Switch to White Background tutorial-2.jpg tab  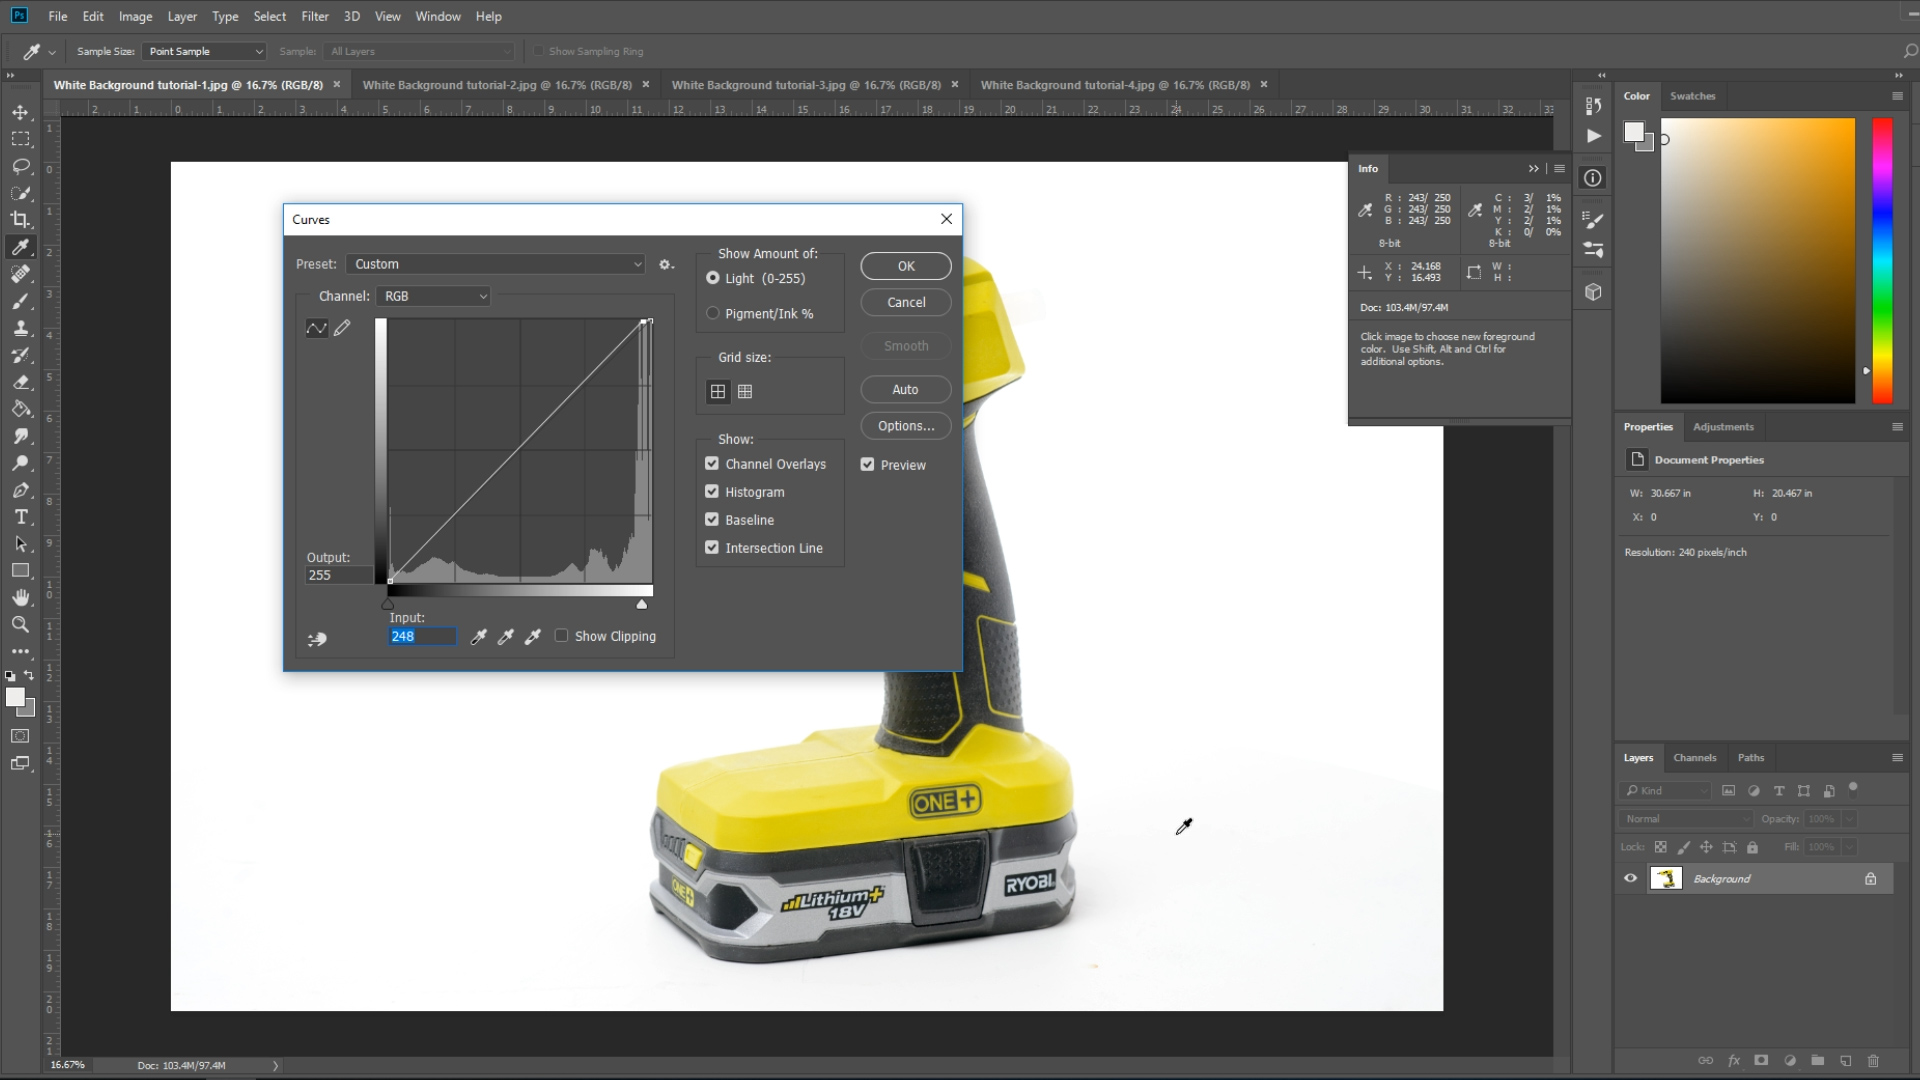pyautogui.click(x=497, y=85)
